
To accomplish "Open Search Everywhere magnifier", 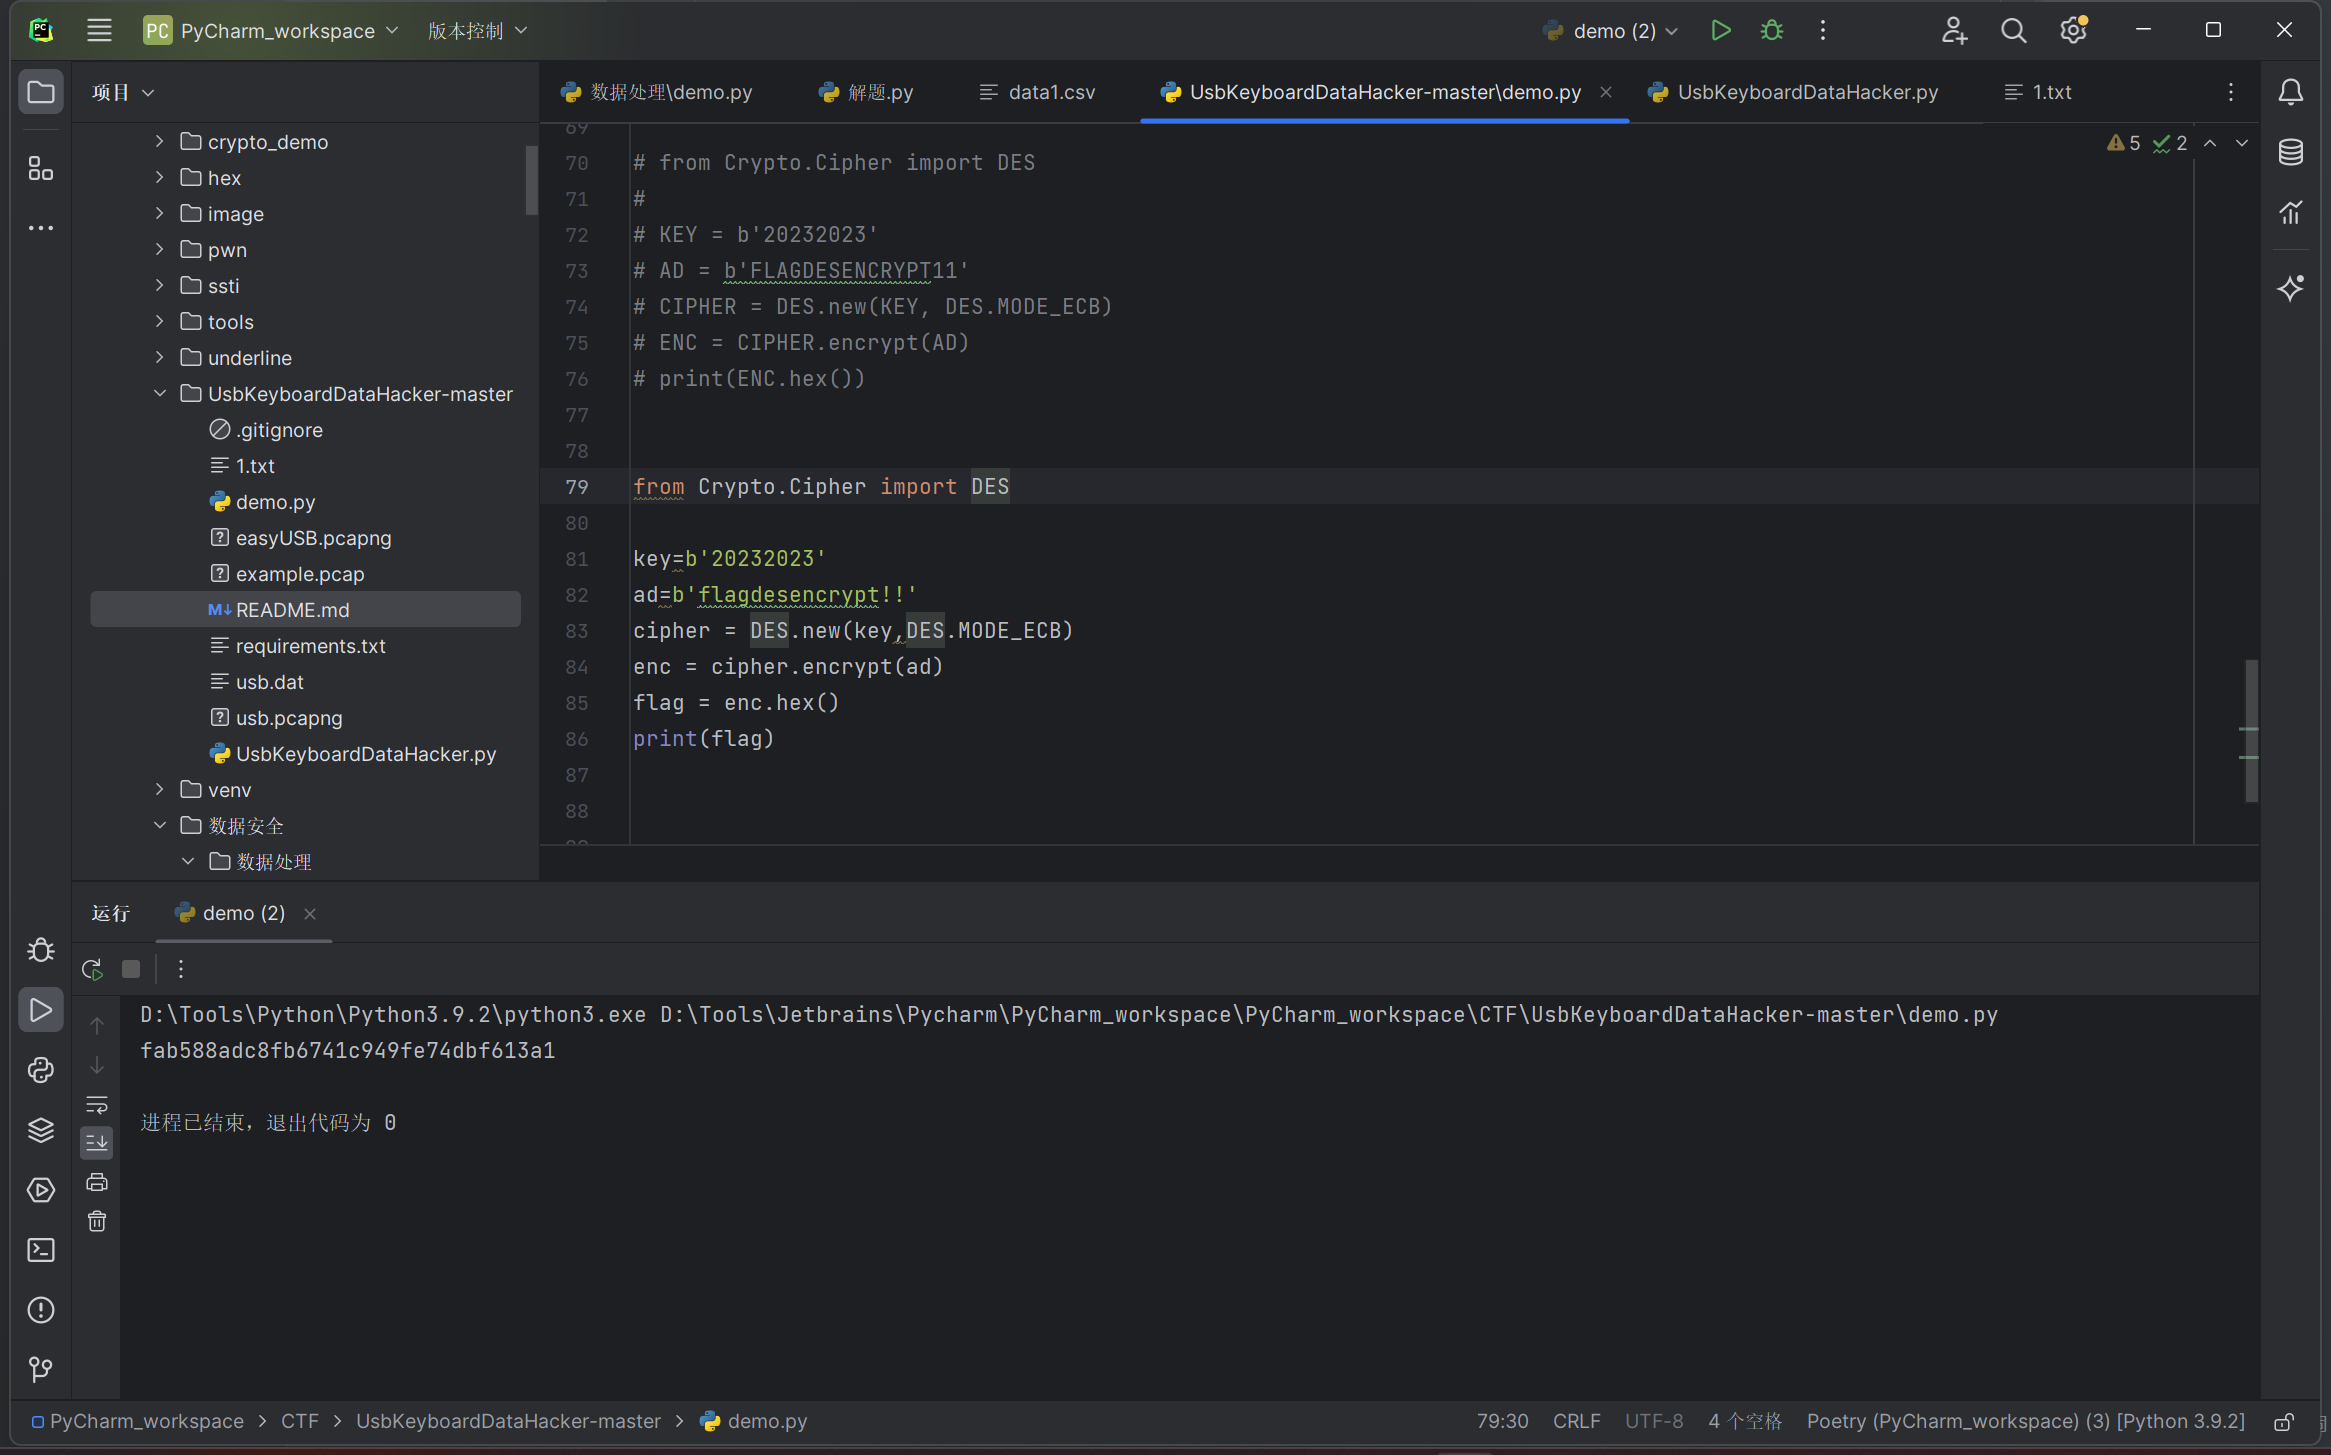I will [x=2013, y=30].
